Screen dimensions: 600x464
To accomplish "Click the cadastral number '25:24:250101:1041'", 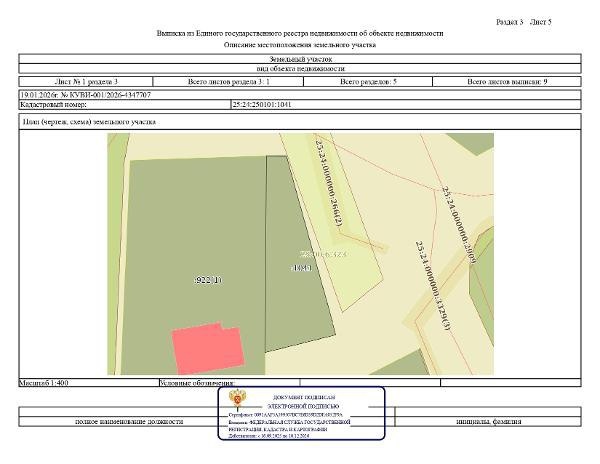I will (x=262, y=104).
